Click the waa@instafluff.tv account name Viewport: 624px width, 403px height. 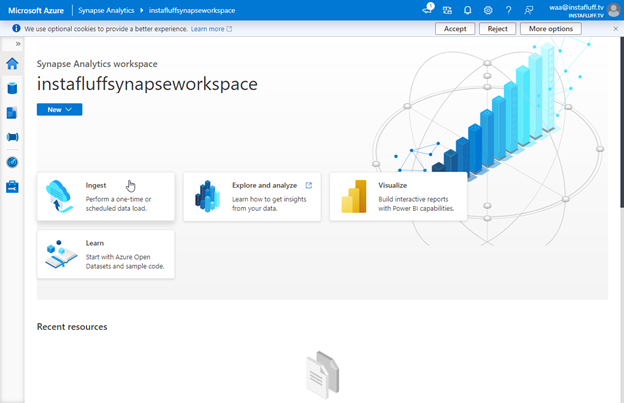576,7
